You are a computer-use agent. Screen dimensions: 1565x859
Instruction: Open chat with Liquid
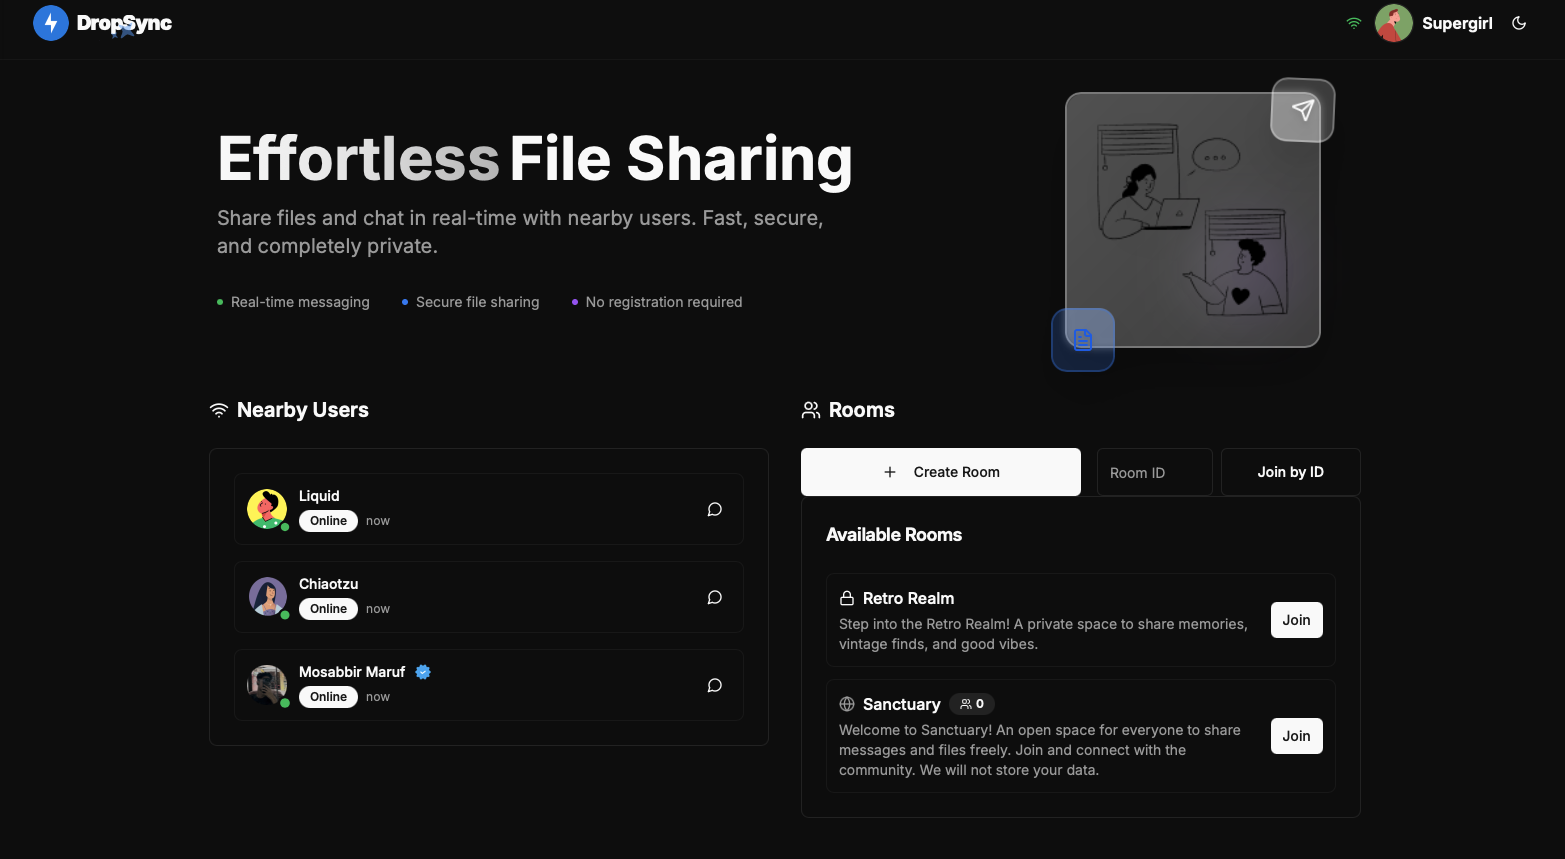[714, 509]
